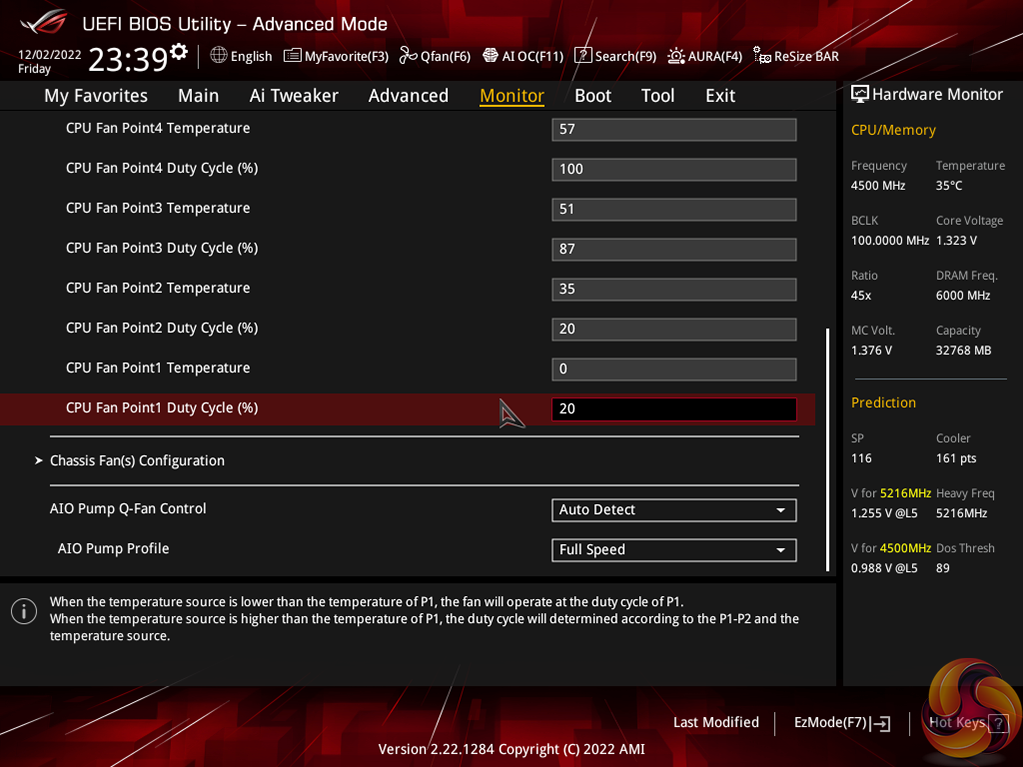The width and height of the screenshot is (1023, 767).
Task: Click CPU Fan Point4 Temperature field
Action: click(674, 129)
